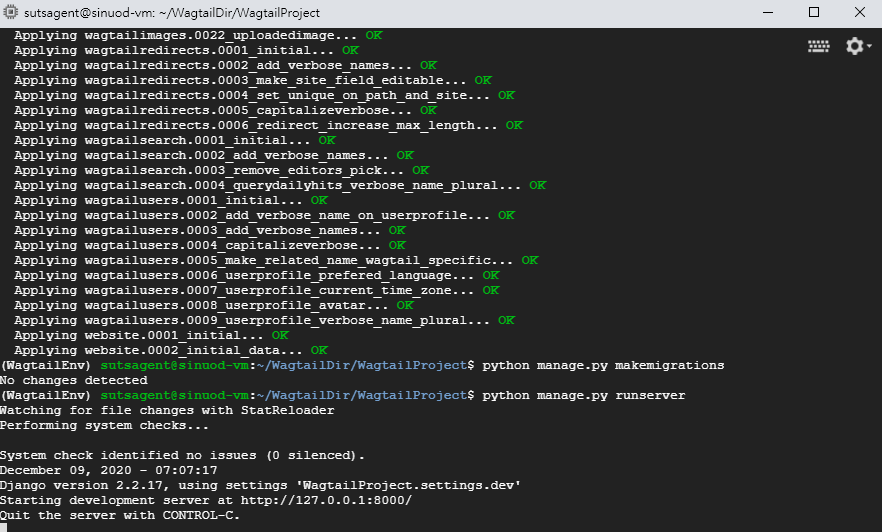
Task: Click 'wagtailredirects.0003_make_site_field_editable' line
Action: point(253,80)
